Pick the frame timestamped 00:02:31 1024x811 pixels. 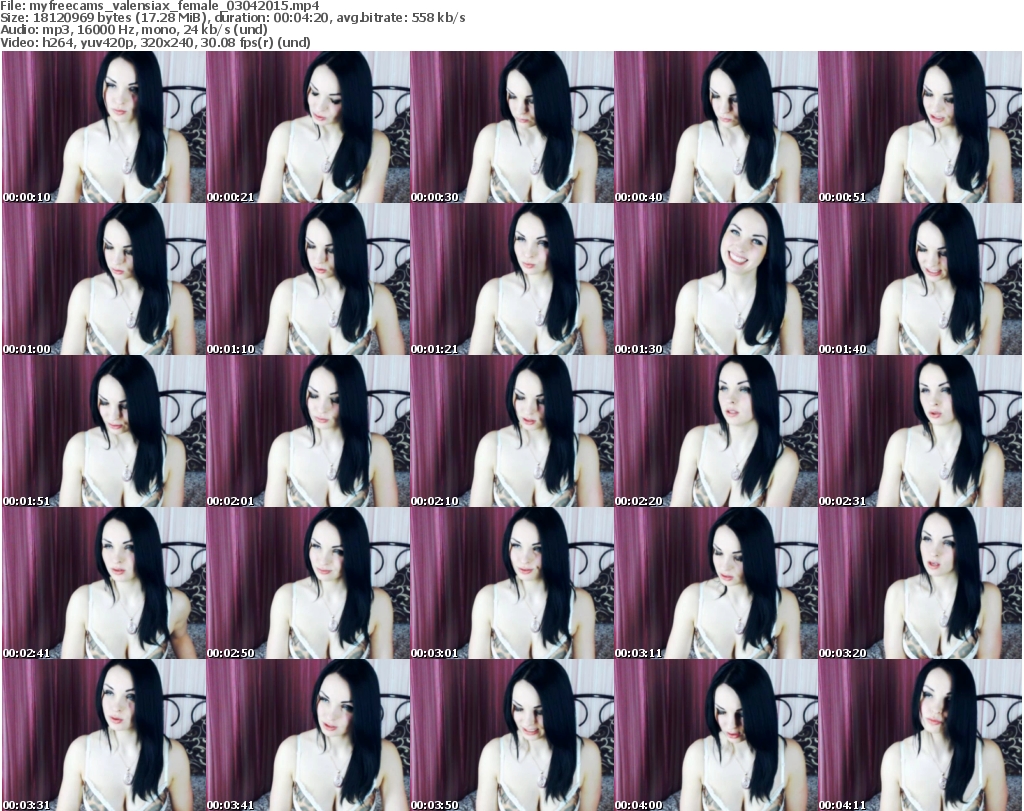tap(920, 431)
